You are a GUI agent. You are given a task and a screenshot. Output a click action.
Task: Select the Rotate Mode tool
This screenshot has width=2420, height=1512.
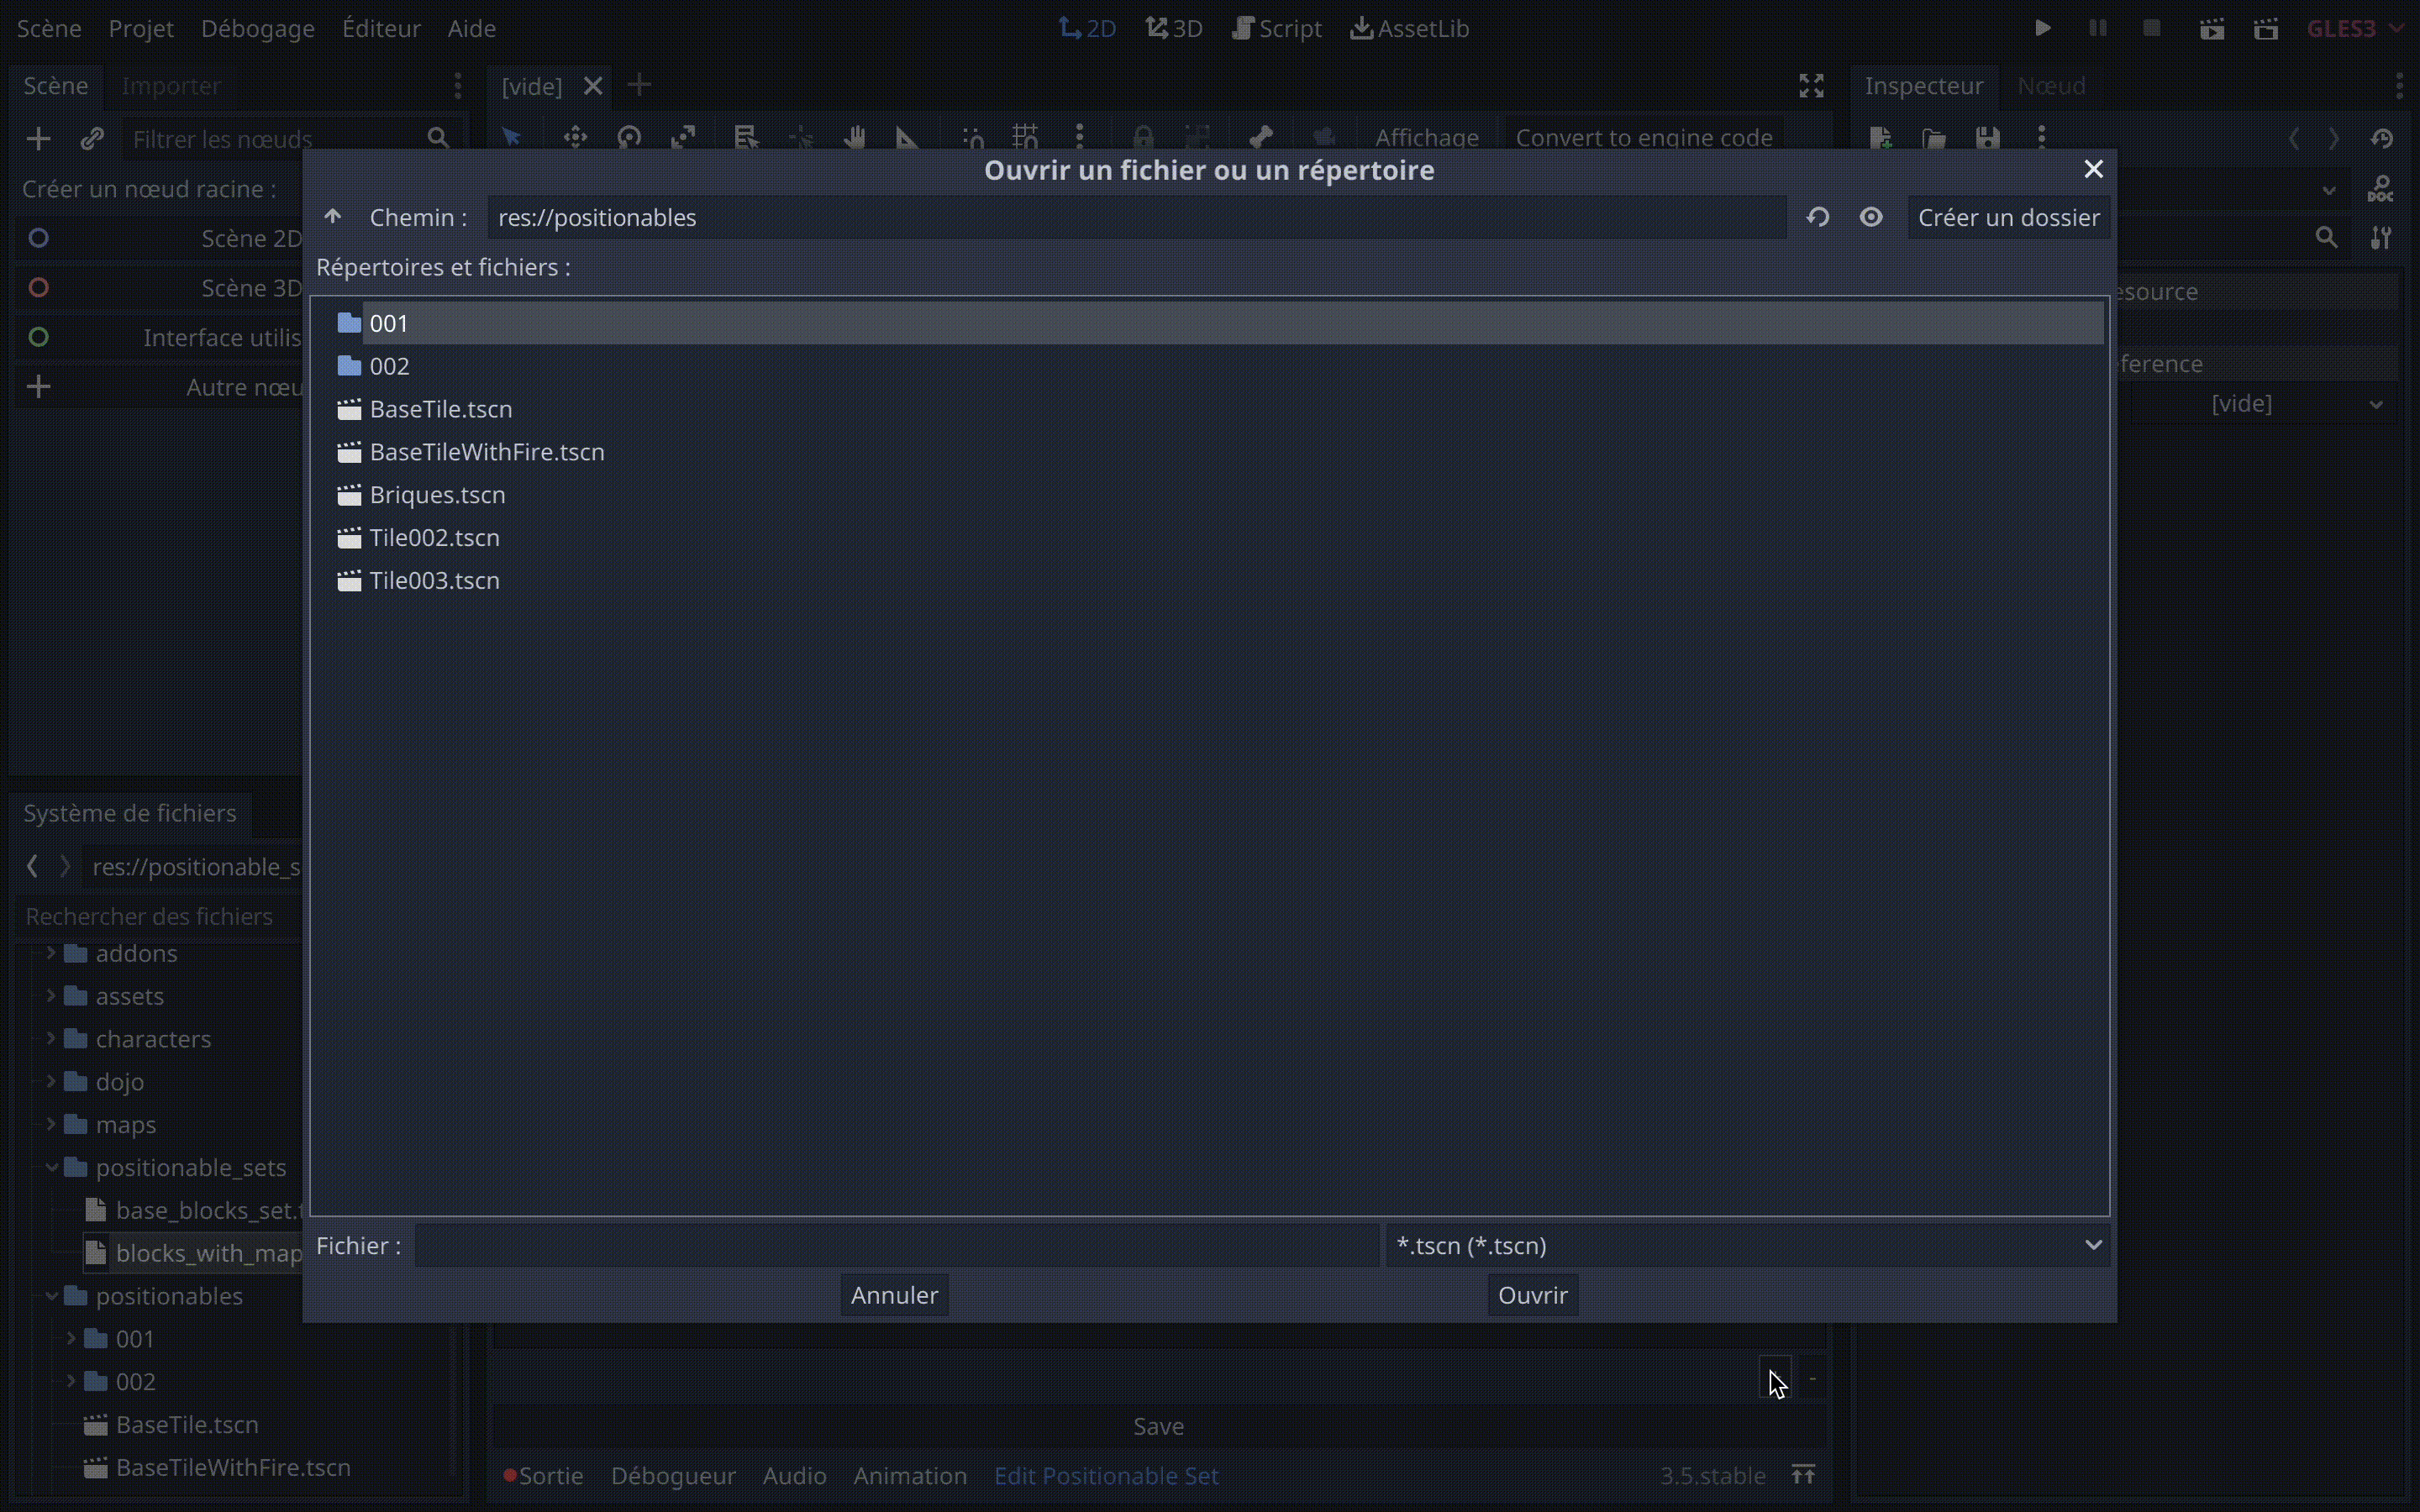[x=629, y=137]
